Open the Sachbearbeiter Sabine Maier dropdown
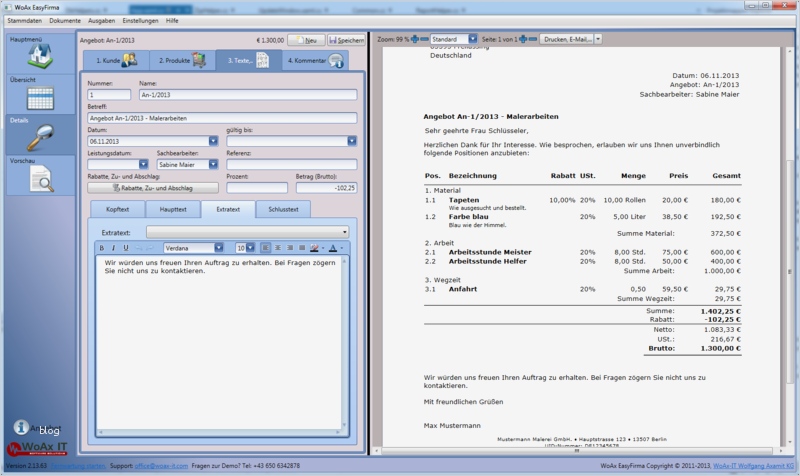 pos(214,163)
